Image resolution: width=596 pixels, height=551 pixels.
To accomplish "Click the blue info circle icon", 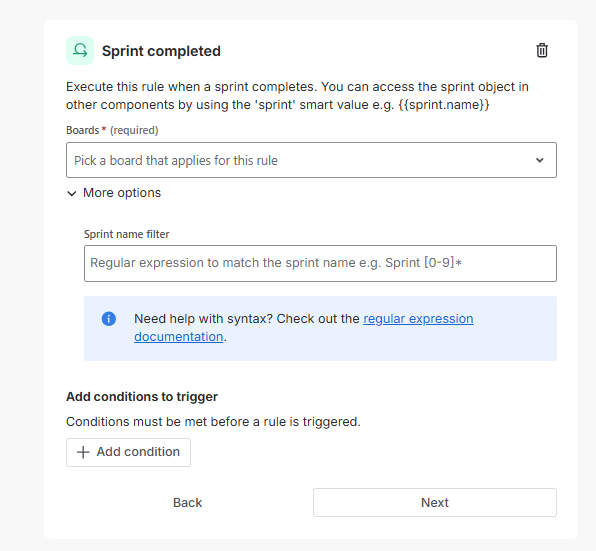I will pos(109,318).
